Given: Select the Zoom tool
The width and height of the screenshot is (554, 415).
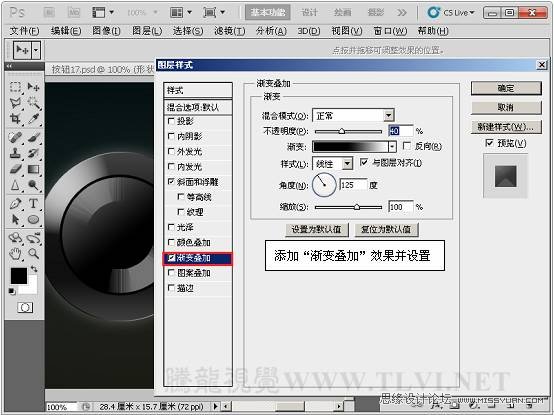Looking at the screenshot, I should point(33,254).
